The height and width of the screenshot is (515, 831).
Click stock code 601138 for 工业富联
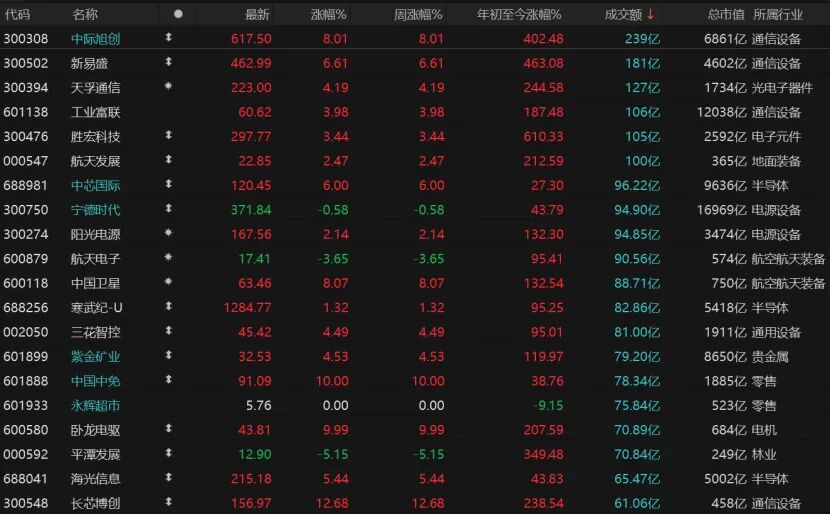[24, 112]
